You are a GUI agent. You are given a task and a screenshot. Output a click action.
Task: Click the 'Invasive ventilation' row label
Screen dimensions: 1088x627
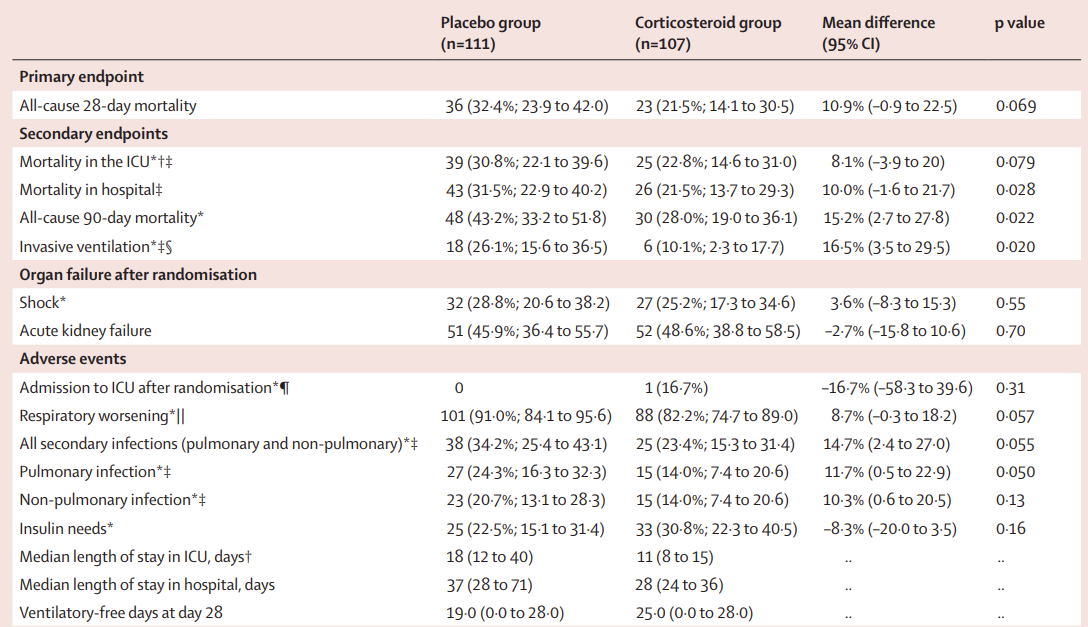pos(88,245)
